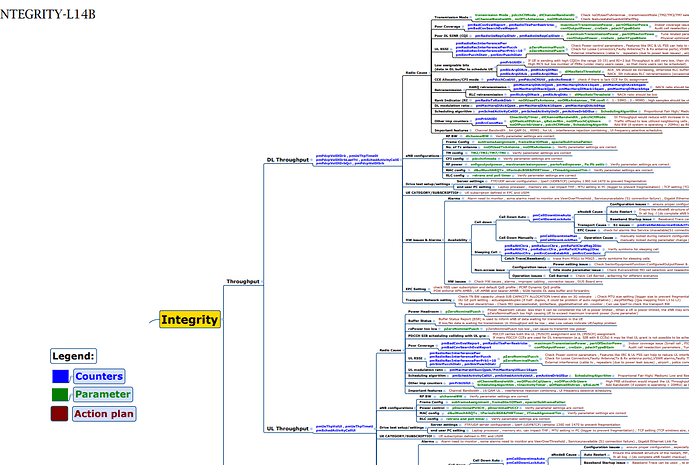Select the DL modulation ratio node
Viewport: 689px width, 465px height.
point(451,106)
